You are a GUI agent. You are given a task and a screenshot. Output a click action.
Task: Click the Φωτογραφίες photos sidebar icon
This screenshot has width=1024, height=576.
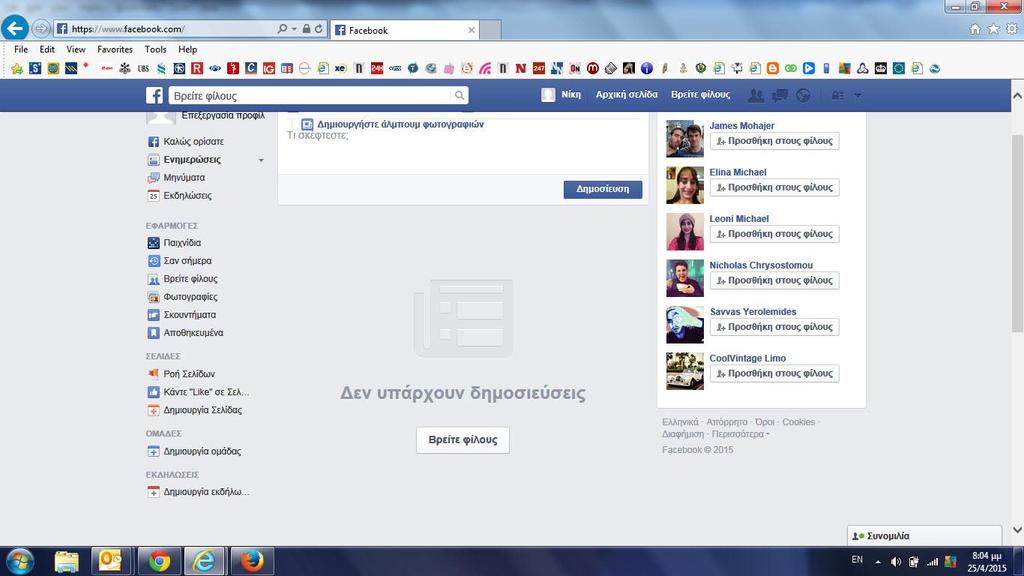point(153,297)
